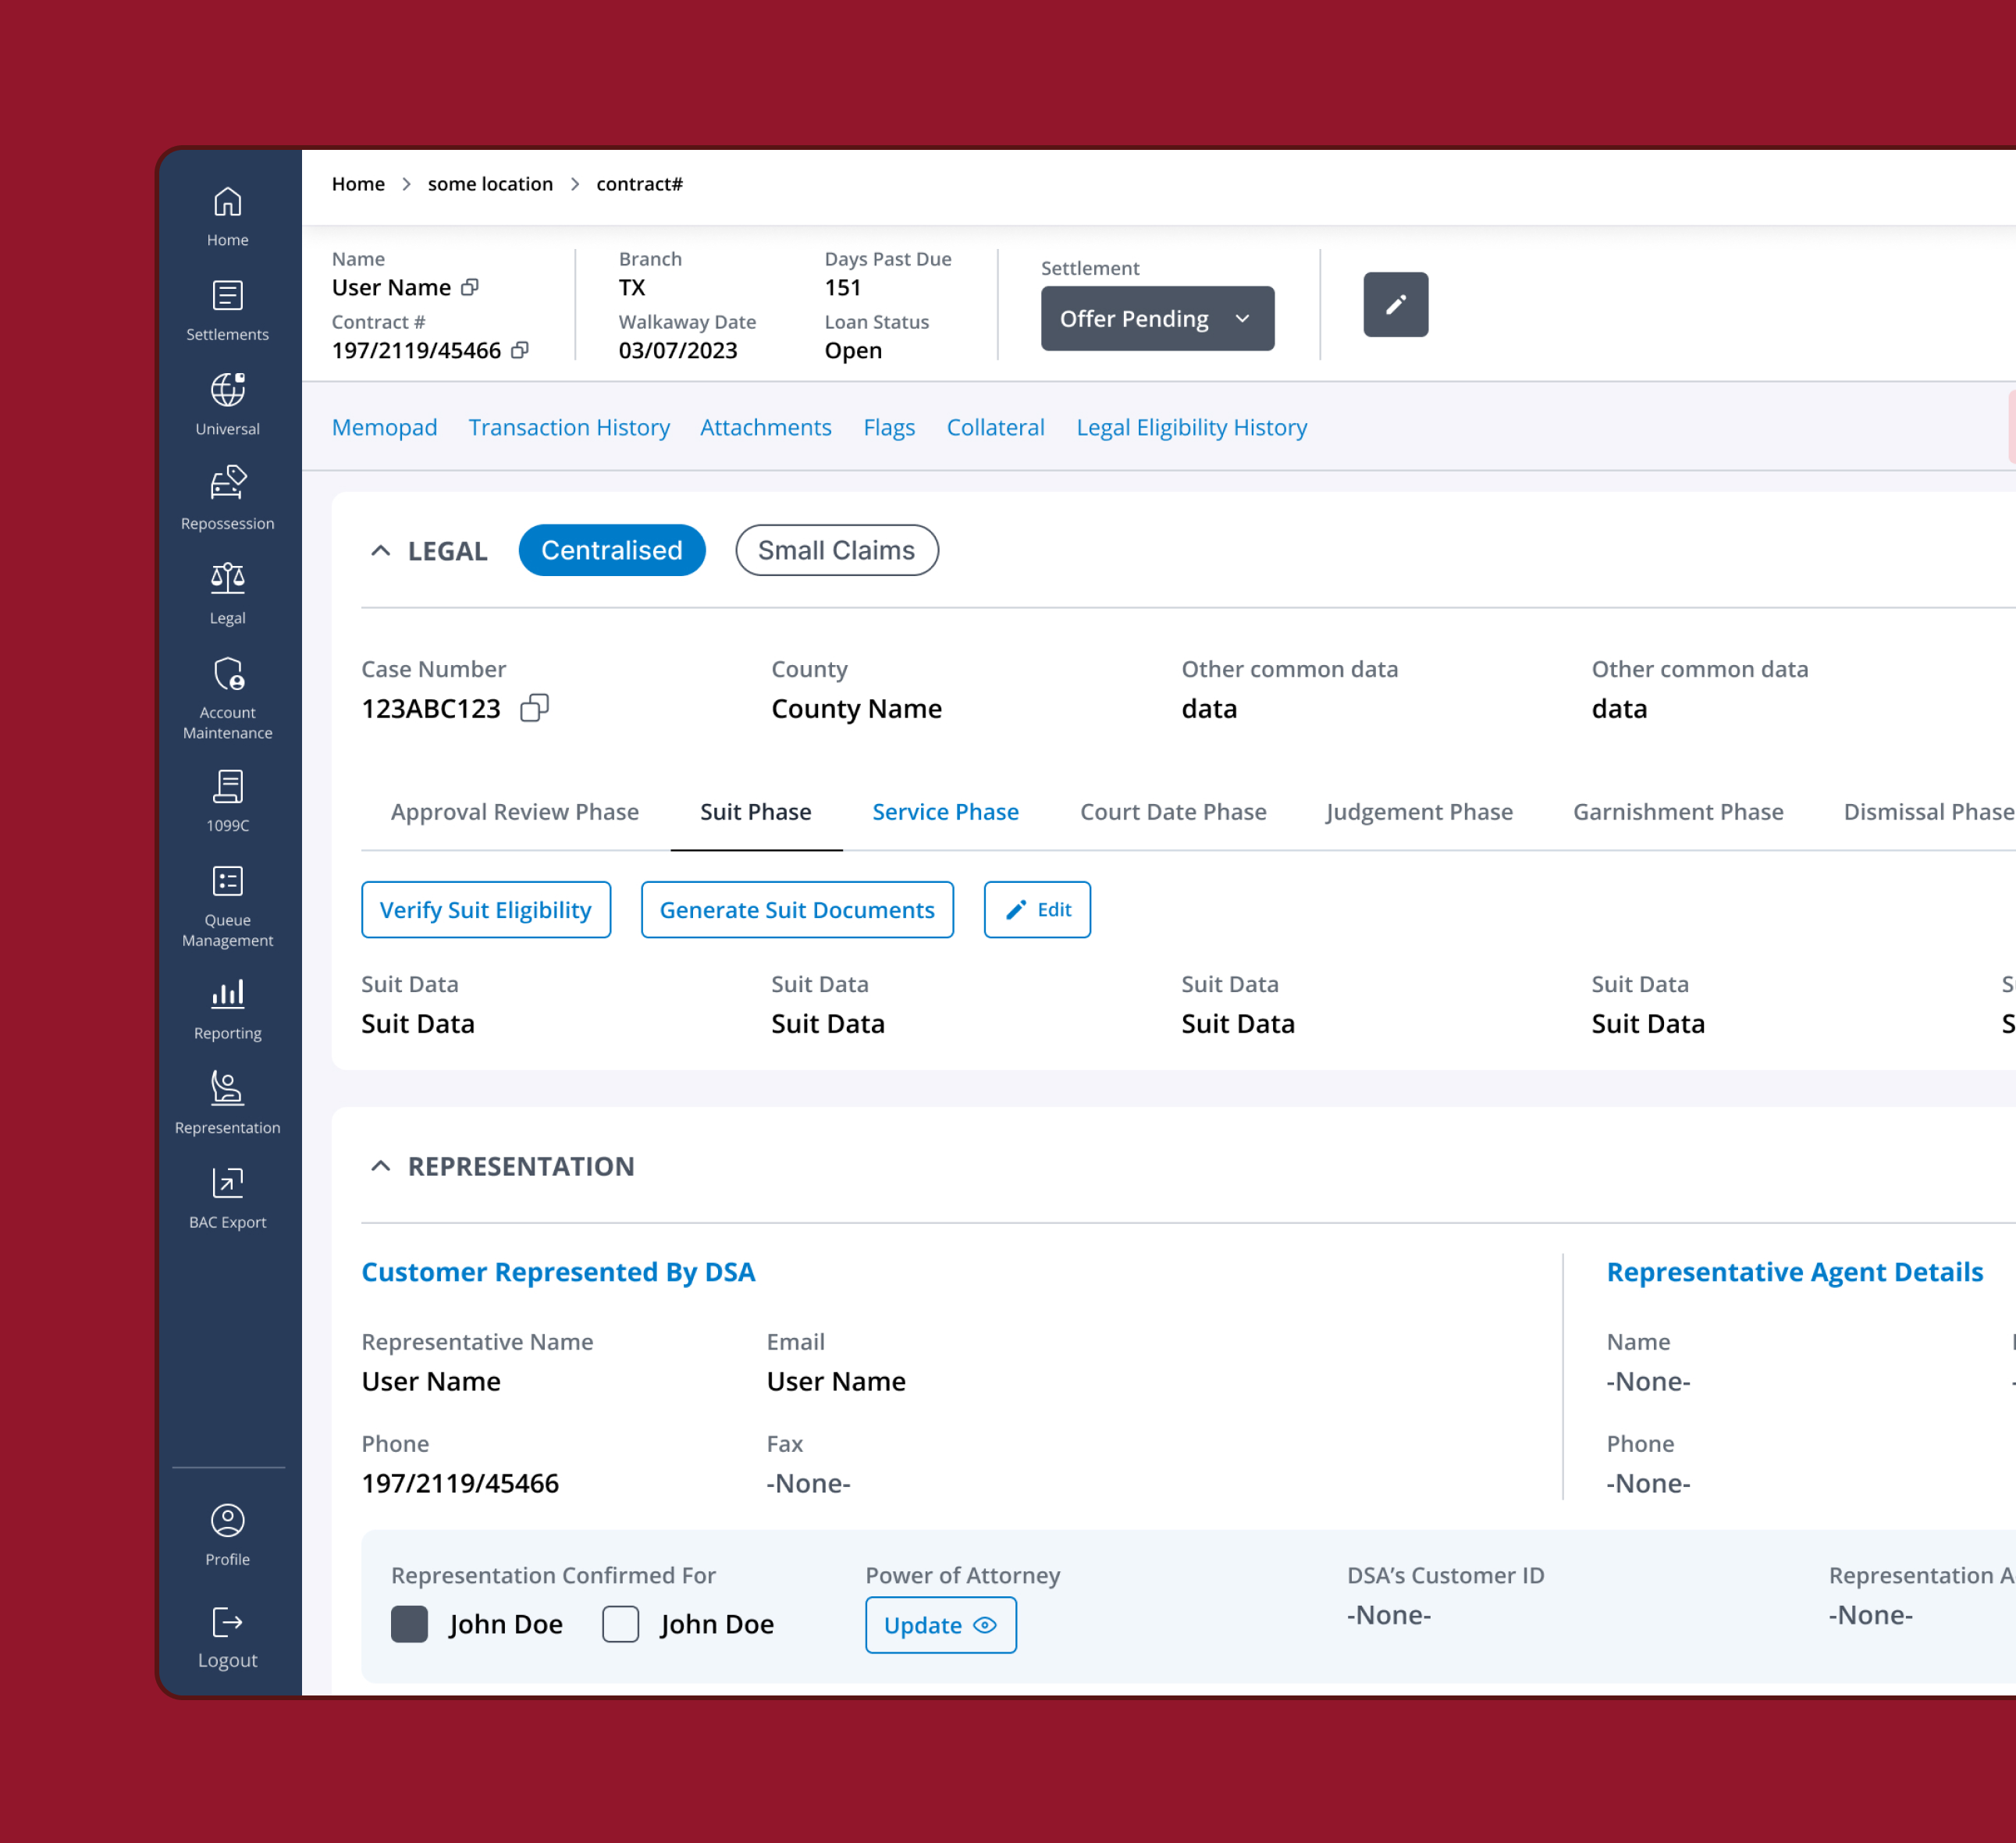
Task: Open the Repossession sidebar icon
Action: (227, 499)
